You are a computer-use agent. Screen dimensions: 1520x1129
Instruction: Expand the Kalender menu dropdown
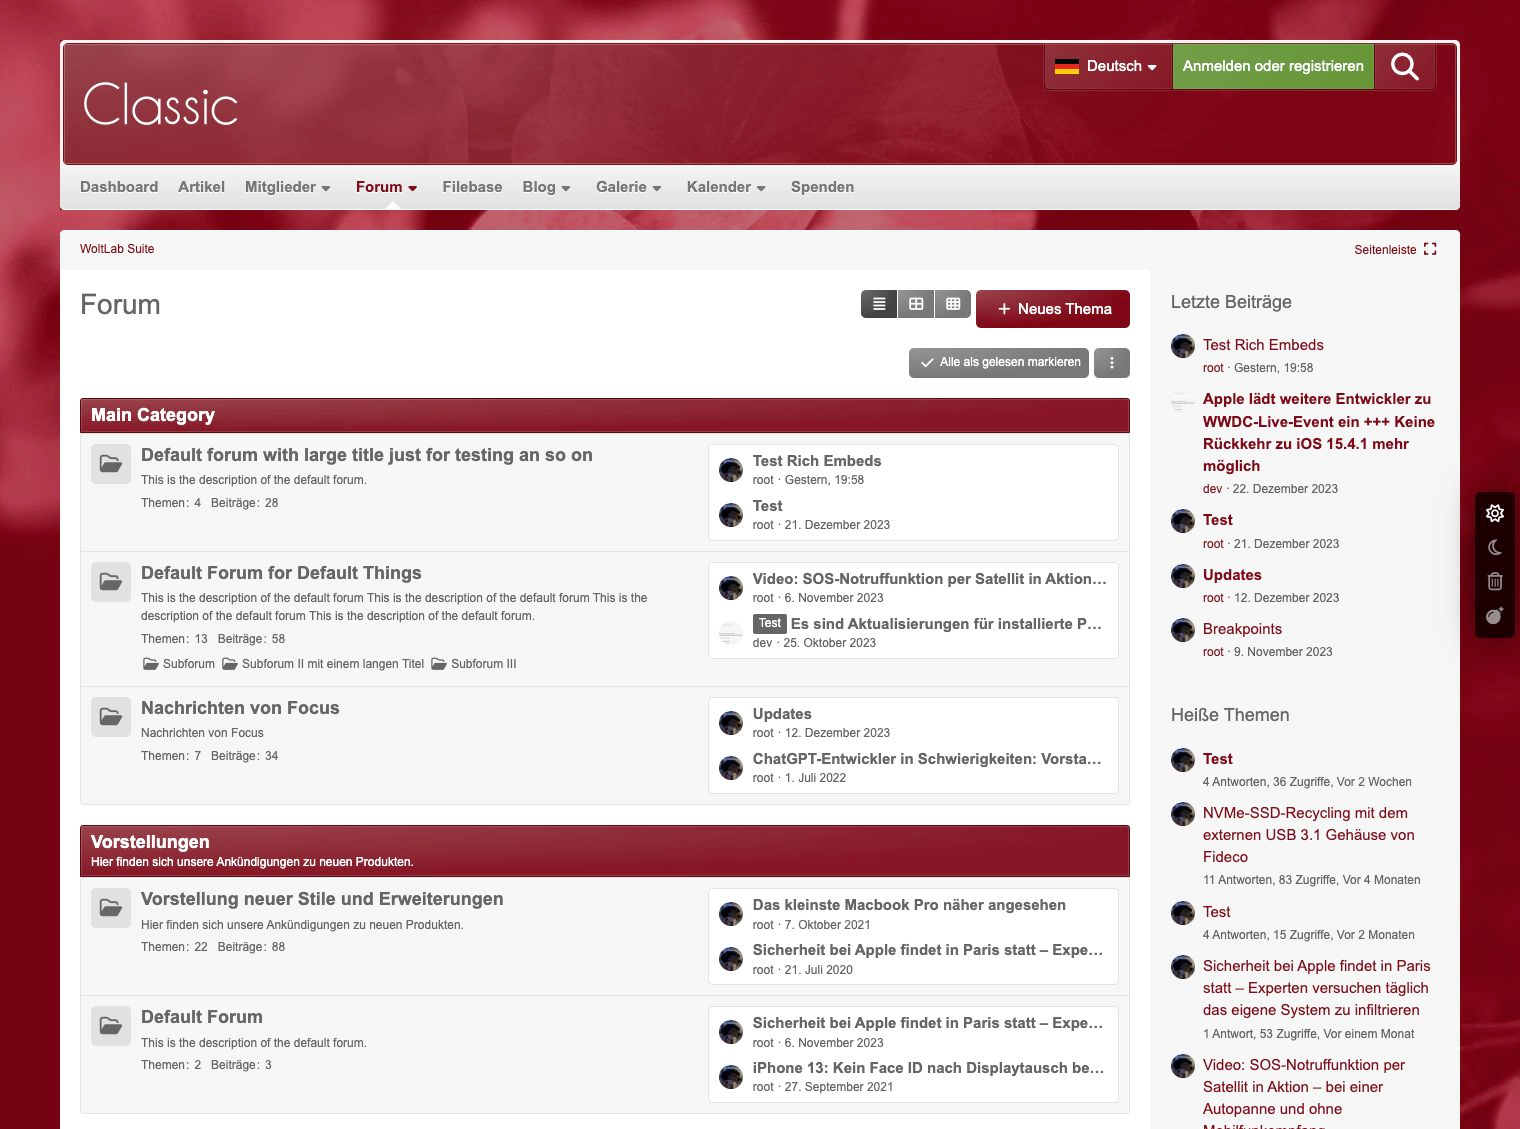[x=726, y=187]
